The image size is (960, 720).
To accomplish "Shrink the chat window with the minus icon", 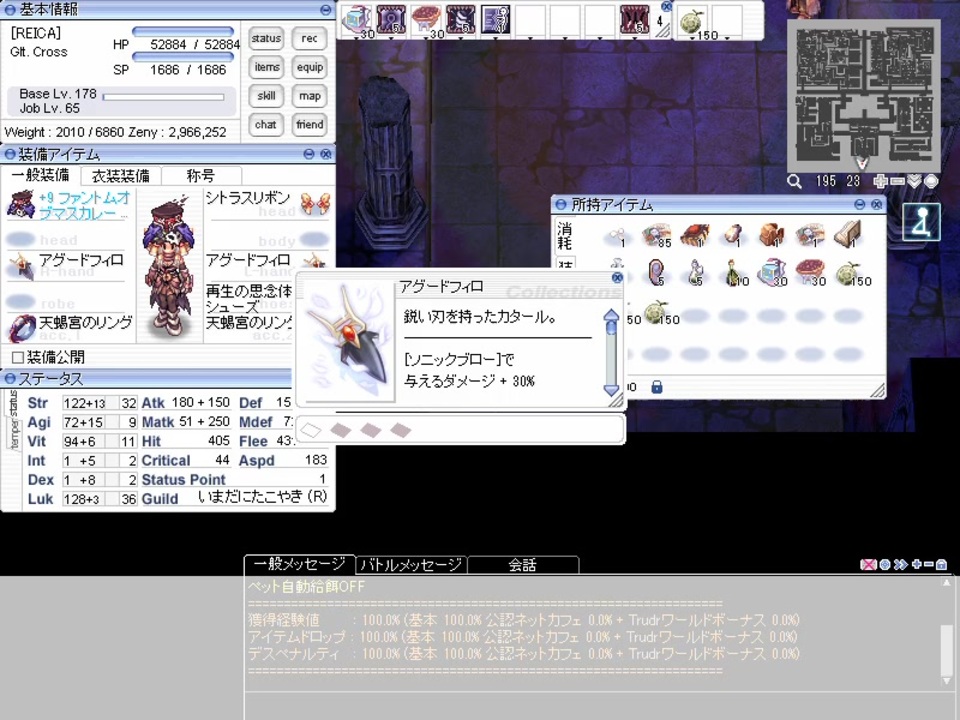I will tap(928, 564).
